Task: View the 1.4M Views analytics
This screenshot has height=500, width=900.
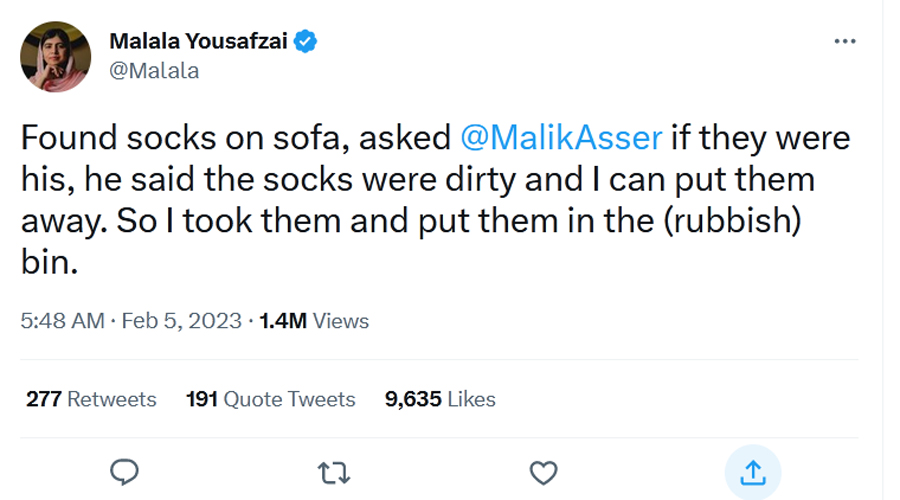Action: point(314,321)
